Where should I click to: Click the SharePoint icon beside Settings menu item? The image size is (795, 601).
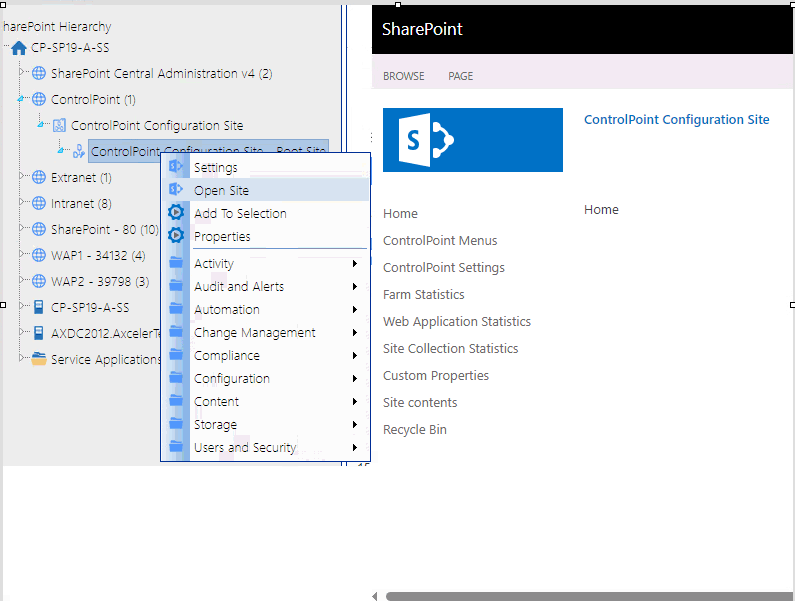coord(176,167)
